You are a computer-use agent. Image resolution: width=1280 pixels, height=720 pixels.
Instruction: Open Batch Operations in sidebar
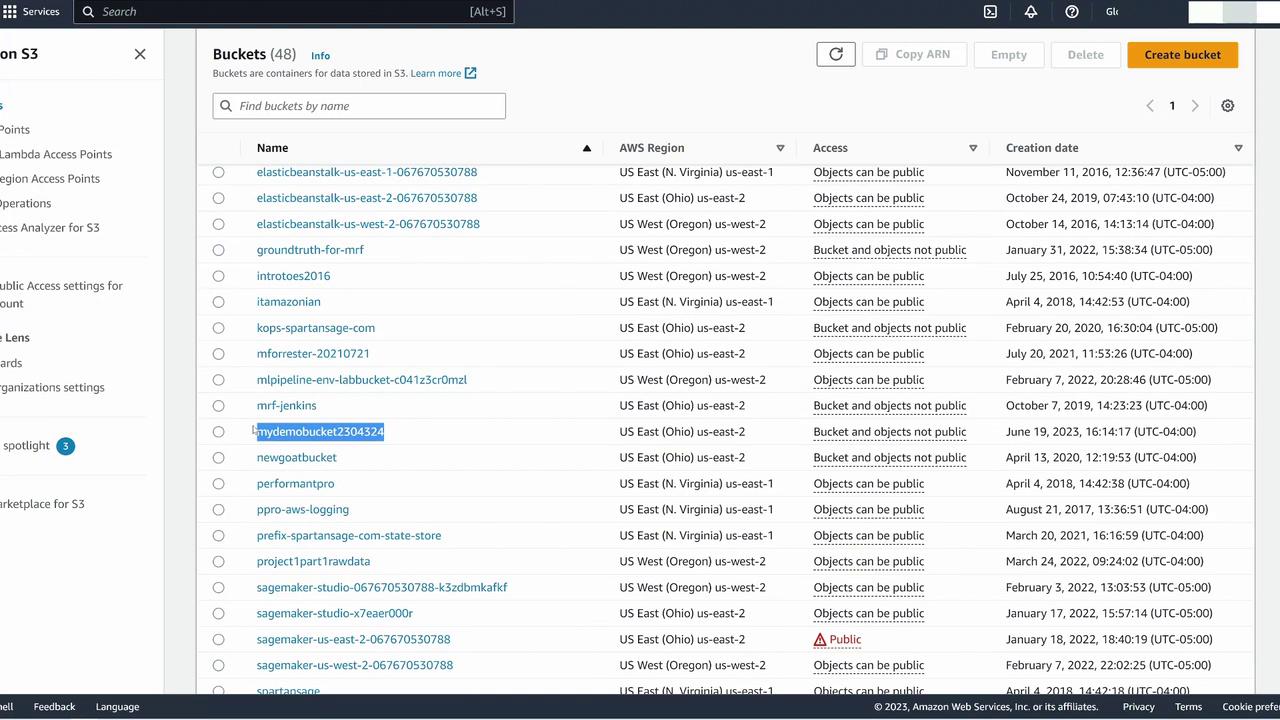click(x=26, y=203)
